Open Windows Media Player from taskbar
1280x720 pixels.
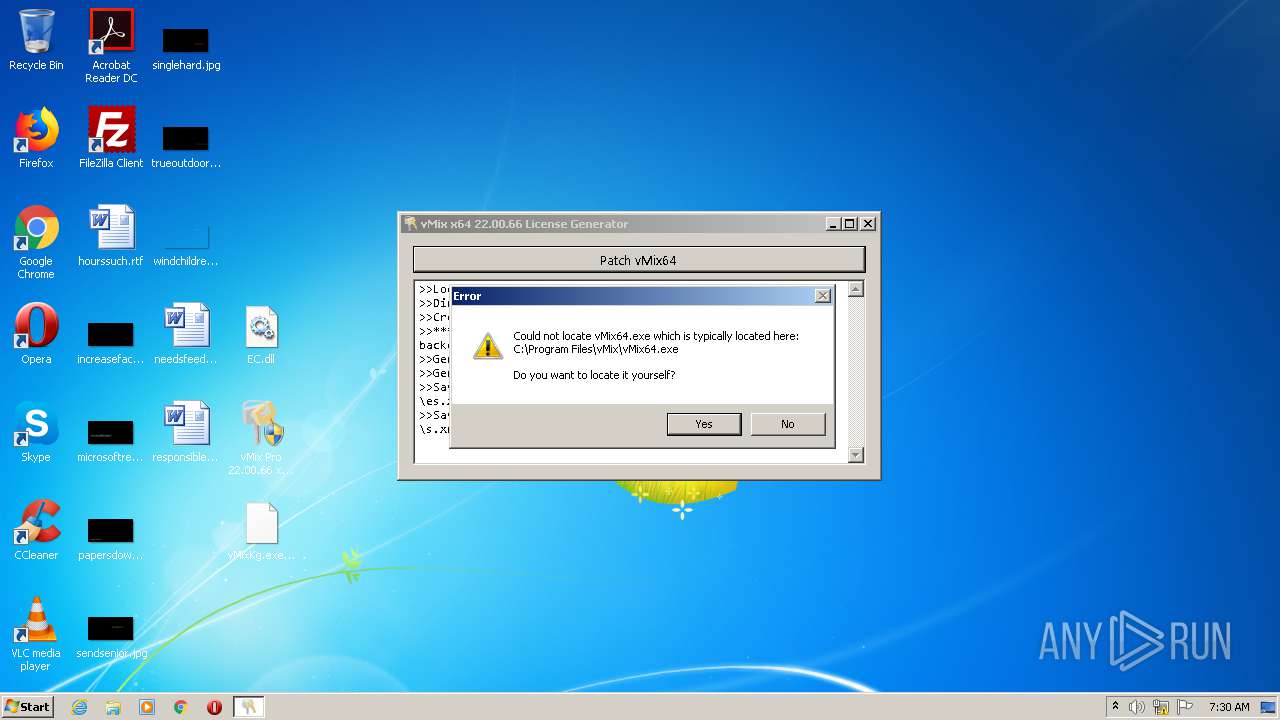147,707
